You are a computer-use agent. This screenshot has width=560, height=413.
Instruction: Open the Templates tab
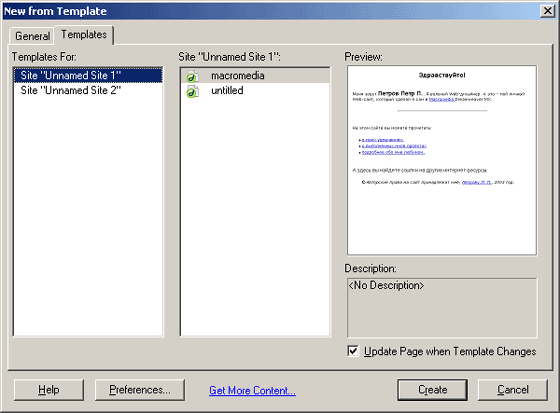84,35
